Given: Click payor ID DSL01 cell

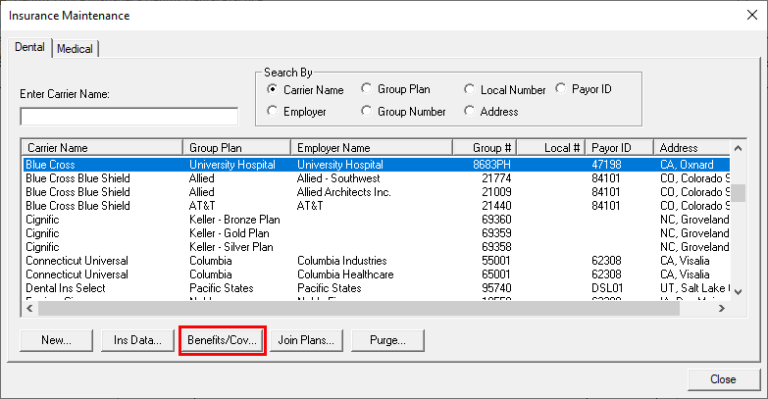Looking at the screenshot, I should coord(607,288).
